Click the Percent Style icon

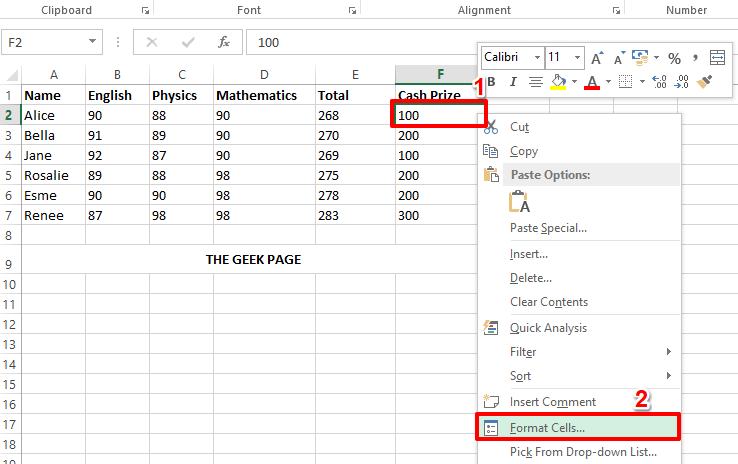pyautogui.click(x=674, y=58)
